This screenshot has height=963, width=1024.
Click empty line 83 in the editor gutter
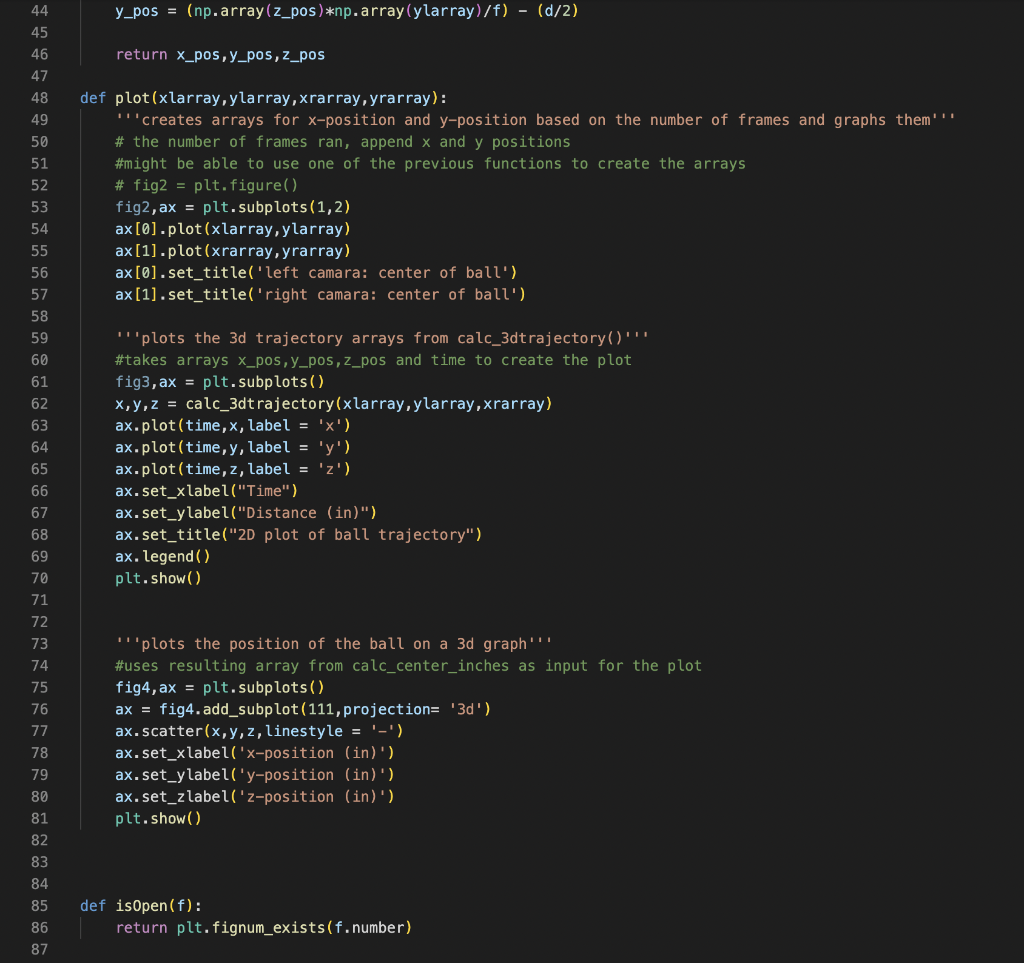[39, 862]
